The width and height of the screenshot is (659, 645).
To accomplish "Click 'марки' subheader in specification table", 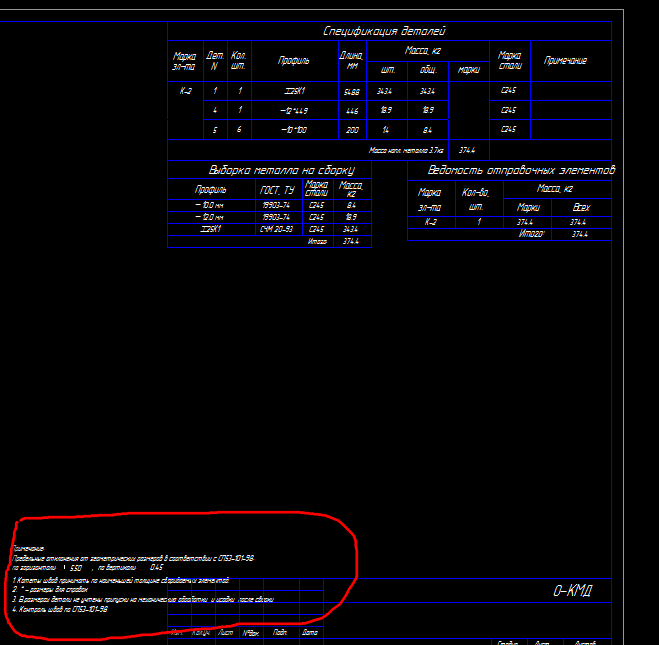I will (469, 70).
